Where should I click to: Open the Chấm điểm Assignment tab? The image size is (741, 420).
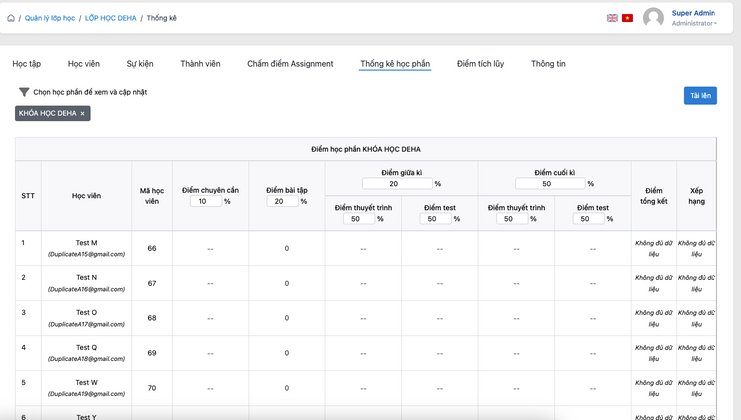pos(290,64)
